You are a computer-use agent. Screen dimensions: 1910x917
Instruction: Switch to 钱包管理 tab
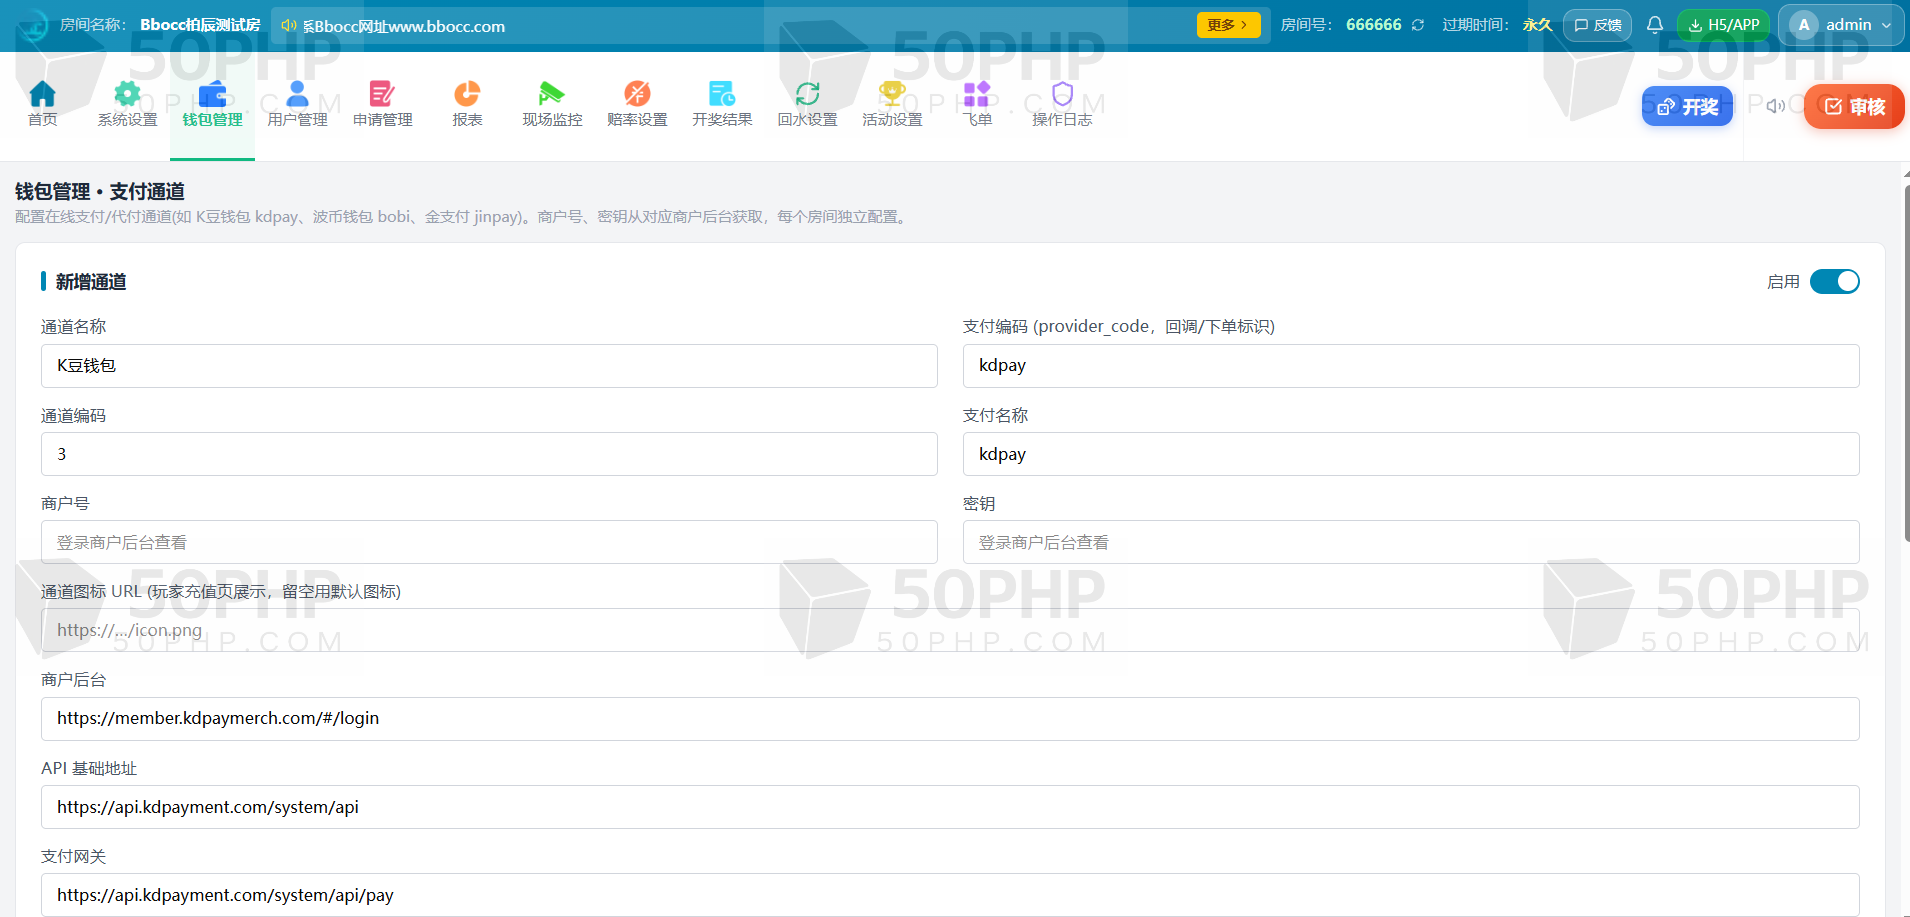coord(212,105)
